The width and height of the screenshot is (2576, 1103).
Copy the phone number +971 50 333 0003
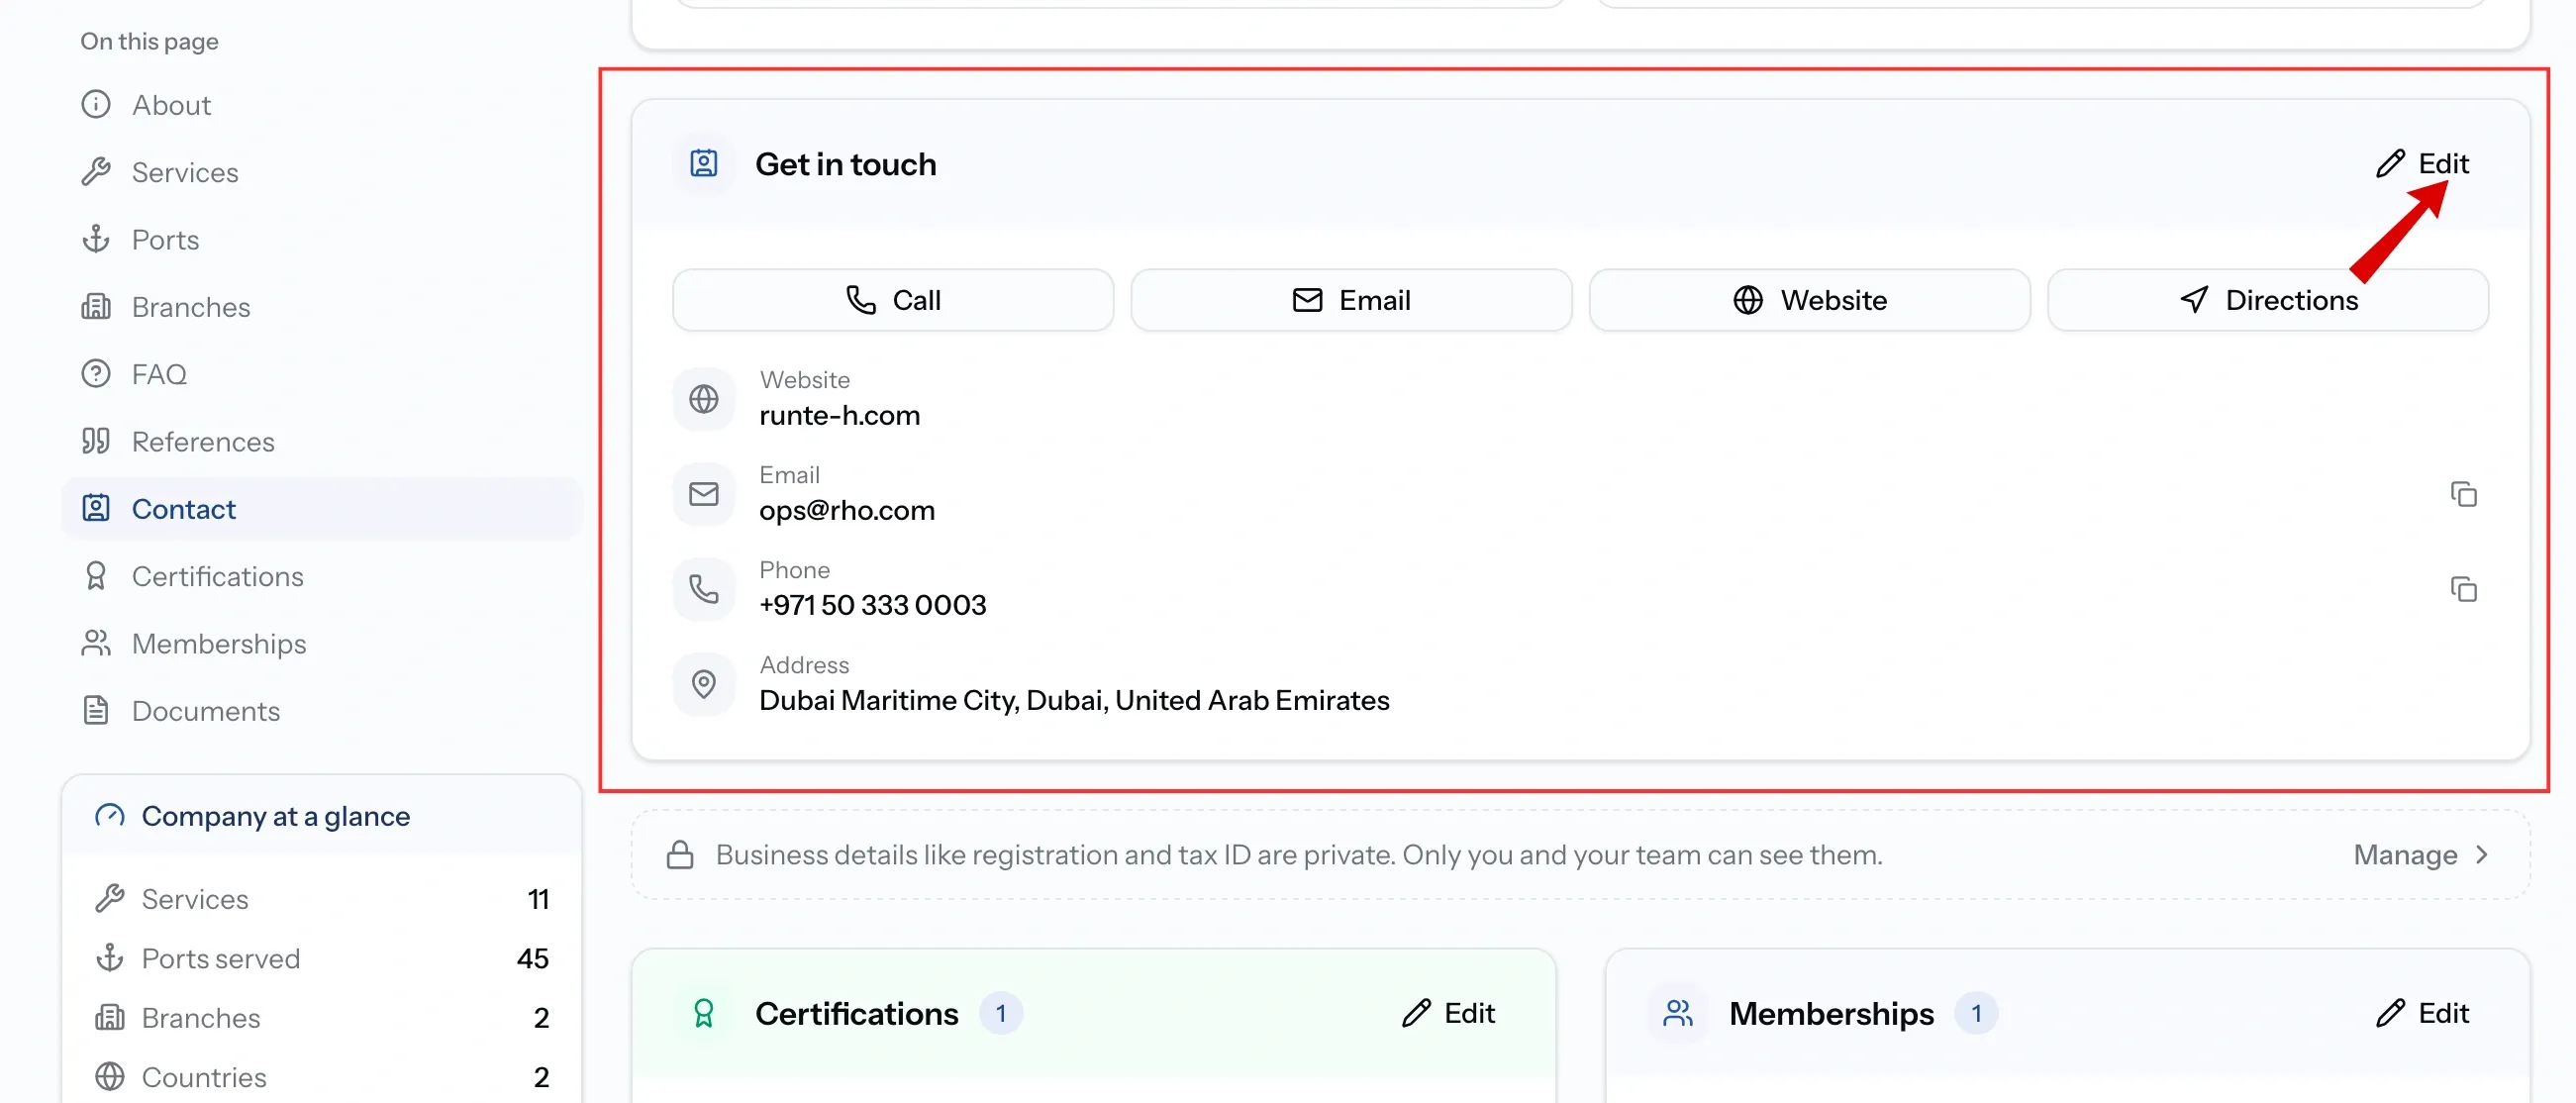click(2463, 589)
